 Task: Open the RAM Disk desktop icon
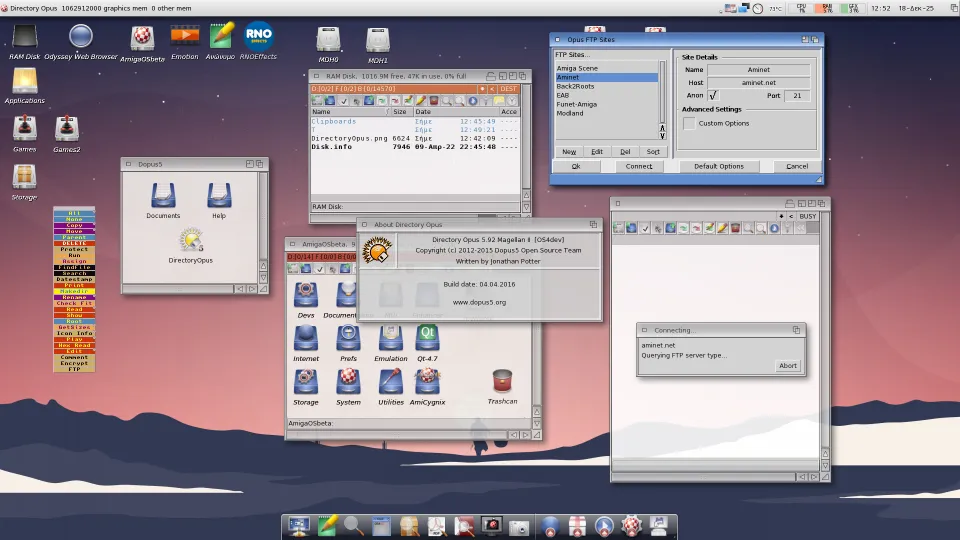pyautogui.click(x=24, y=37)
